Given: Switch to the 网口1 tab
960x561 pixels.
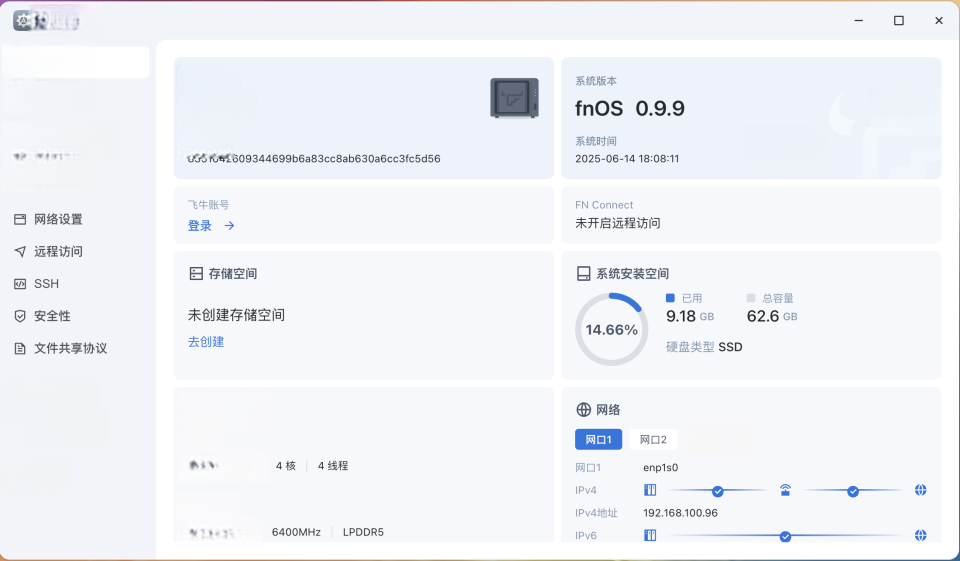Looking at the screenshot, I should (x=598, y=439).
